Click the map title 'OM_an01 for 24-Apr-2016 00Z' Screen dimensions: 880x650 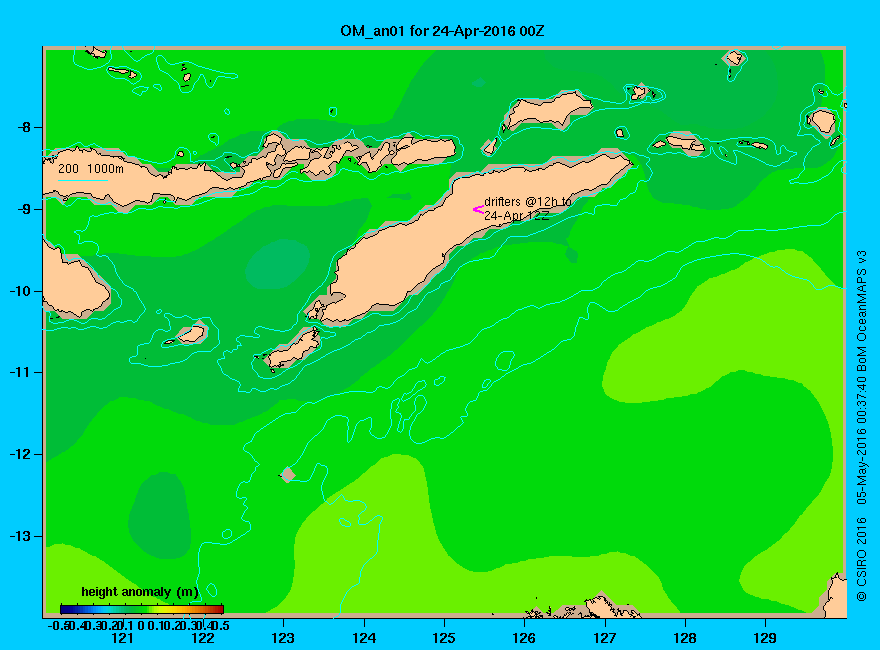pos(442,30)
